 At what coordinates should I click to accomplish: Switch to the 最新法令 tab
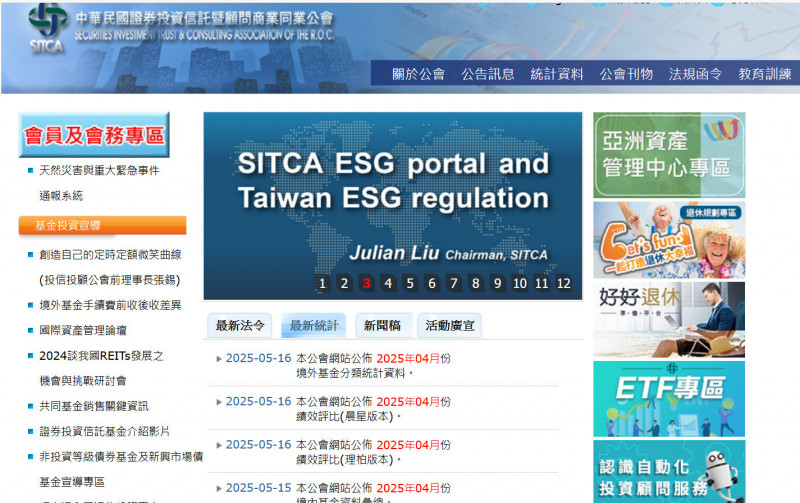coord(240,325)
